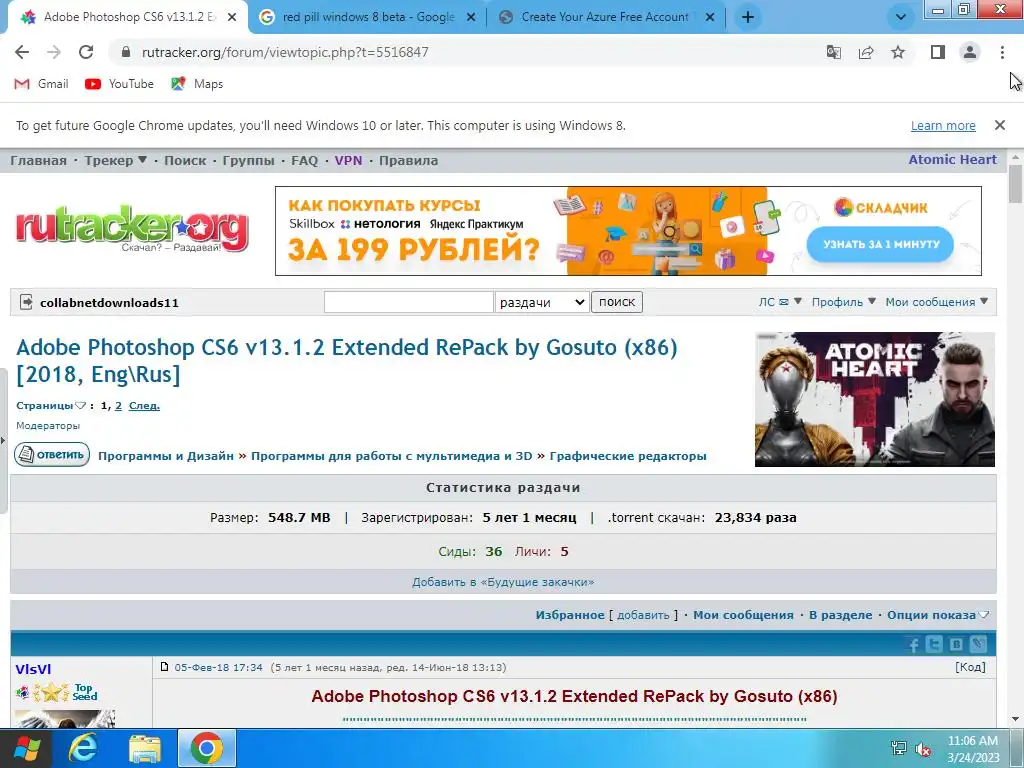Click the Atomic Heart ad image
The width and height of the screenshot is (1024, 768).
pos(874,400)
